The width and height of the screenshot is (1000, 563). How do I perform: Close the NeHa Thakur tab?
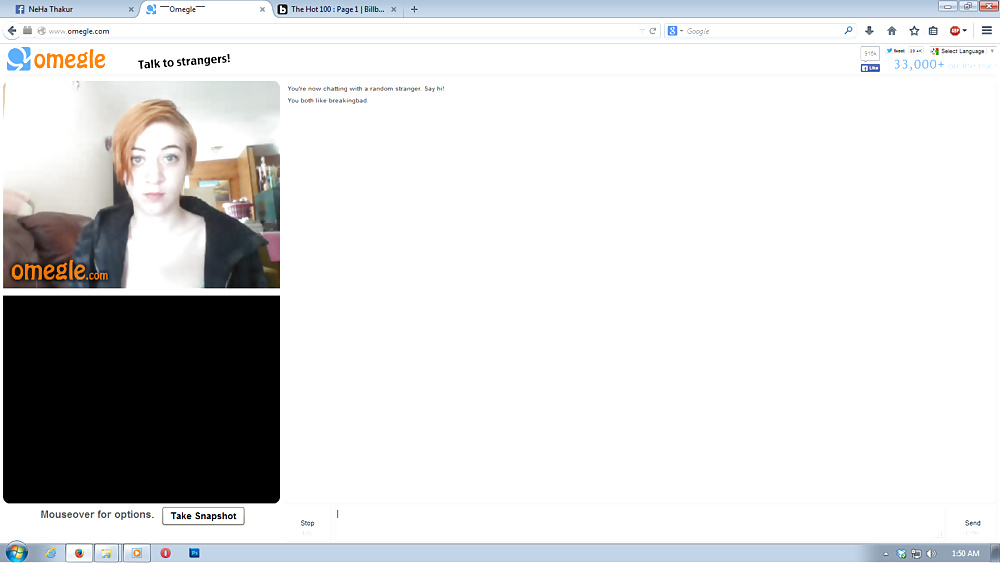click(131, 10)
